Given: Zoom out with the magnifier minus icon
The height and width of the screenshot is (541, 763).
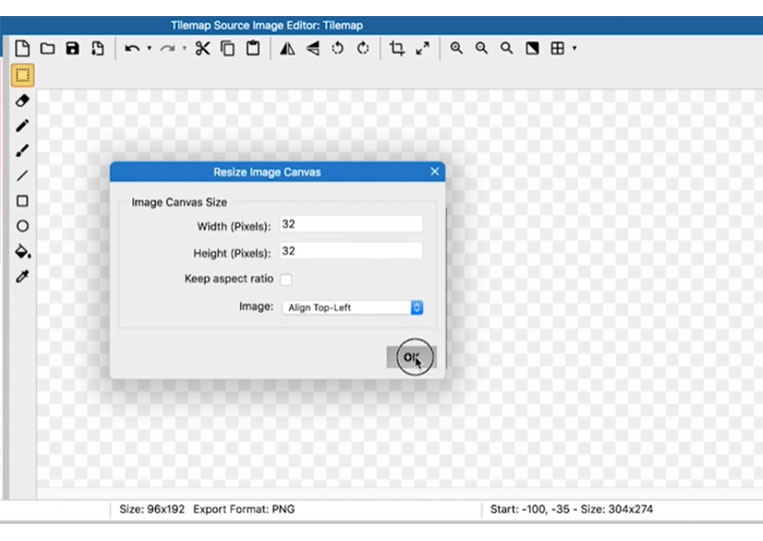Looking at the screenshot, I should [x=482, y=48].
